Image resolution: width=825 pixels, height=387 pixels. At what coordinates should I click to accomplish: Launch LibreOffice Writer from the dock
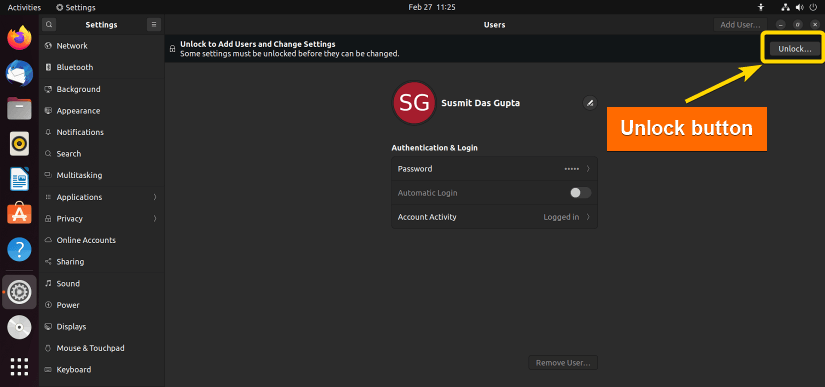point(19,179)
